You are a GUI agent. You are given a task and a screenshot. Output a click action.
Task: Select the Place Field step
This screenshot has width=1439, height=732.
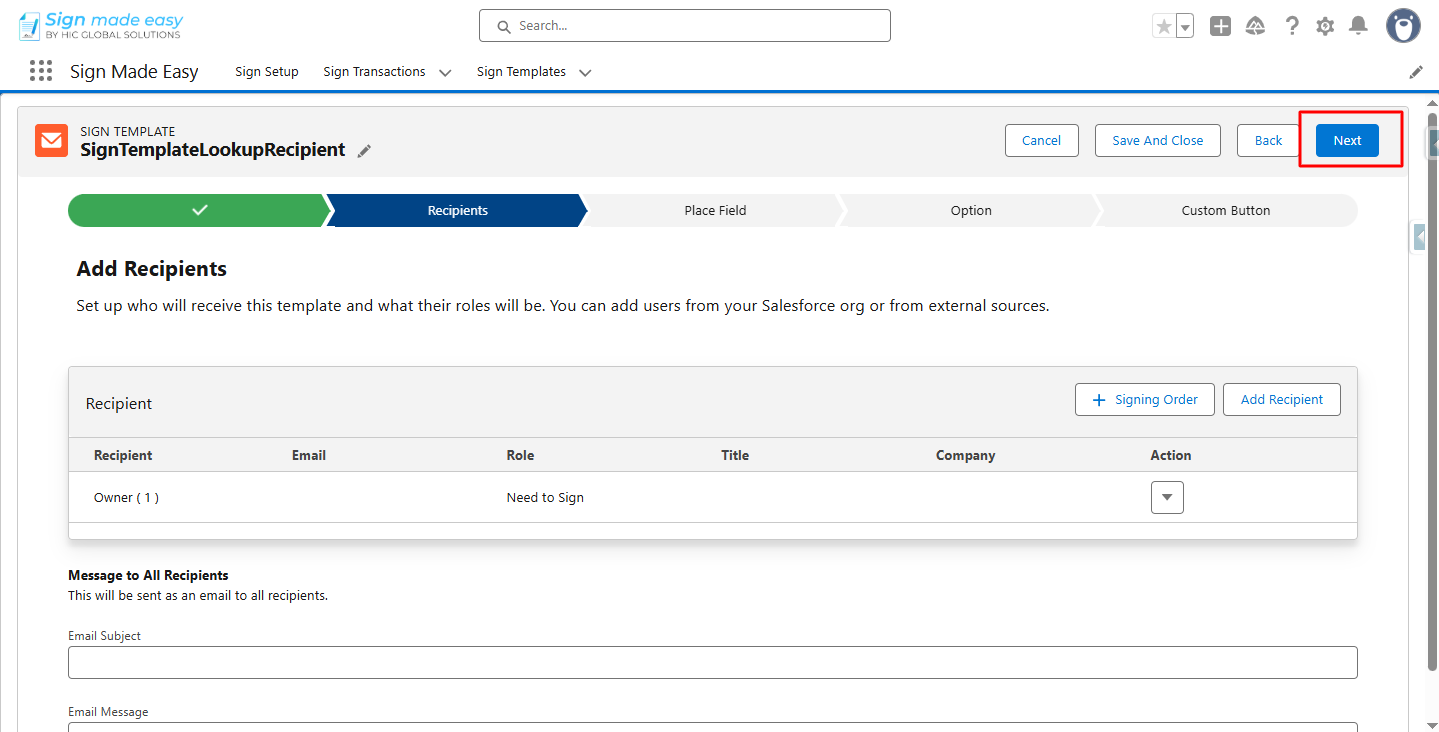715,211
